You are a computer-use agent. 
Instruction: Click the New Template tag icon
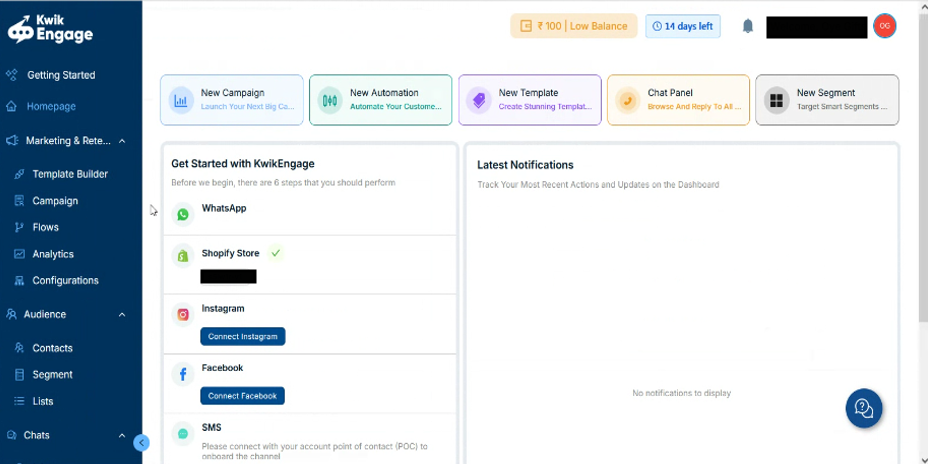click(479, 100)
